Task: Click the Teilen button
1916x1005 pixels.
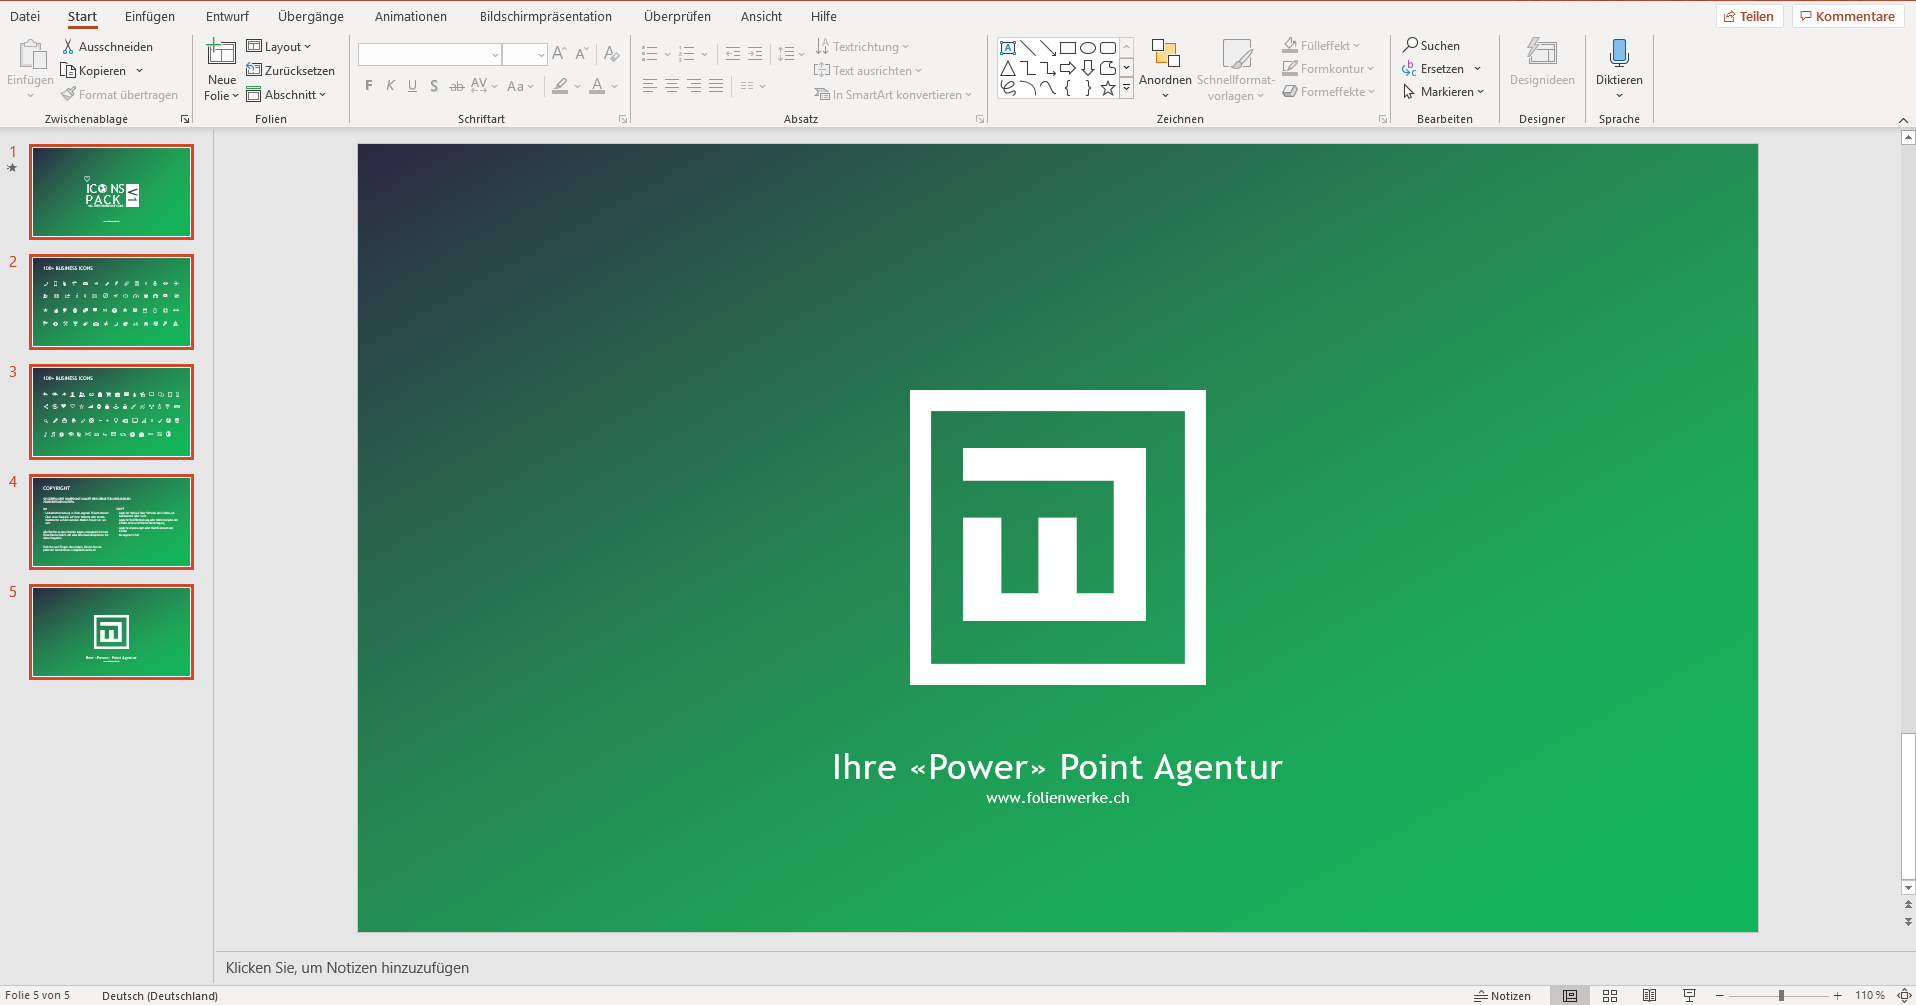Action: pyautogui.click(x=1749, y=16)
